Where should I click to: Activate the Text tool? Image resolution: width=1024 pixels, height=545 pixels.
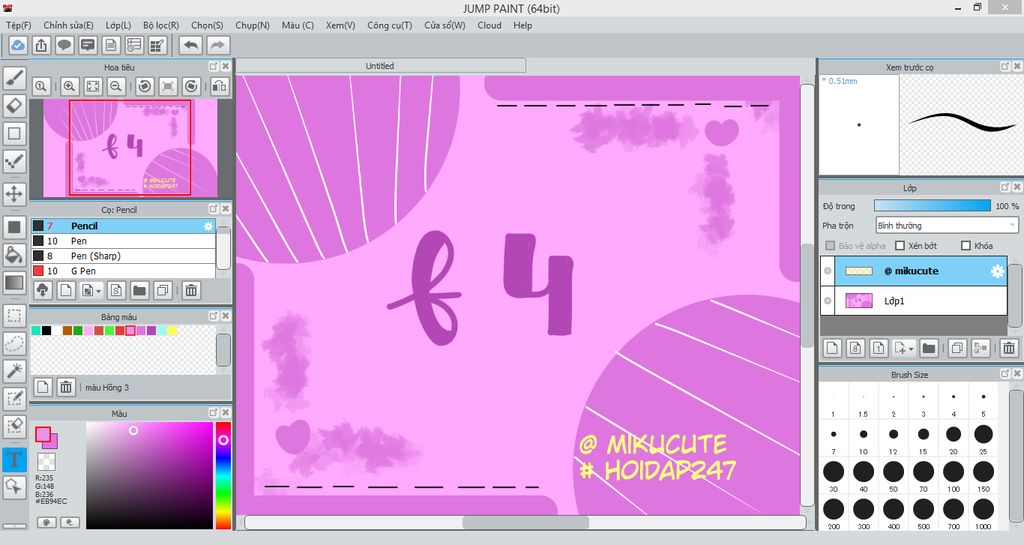tap(14, 459)
